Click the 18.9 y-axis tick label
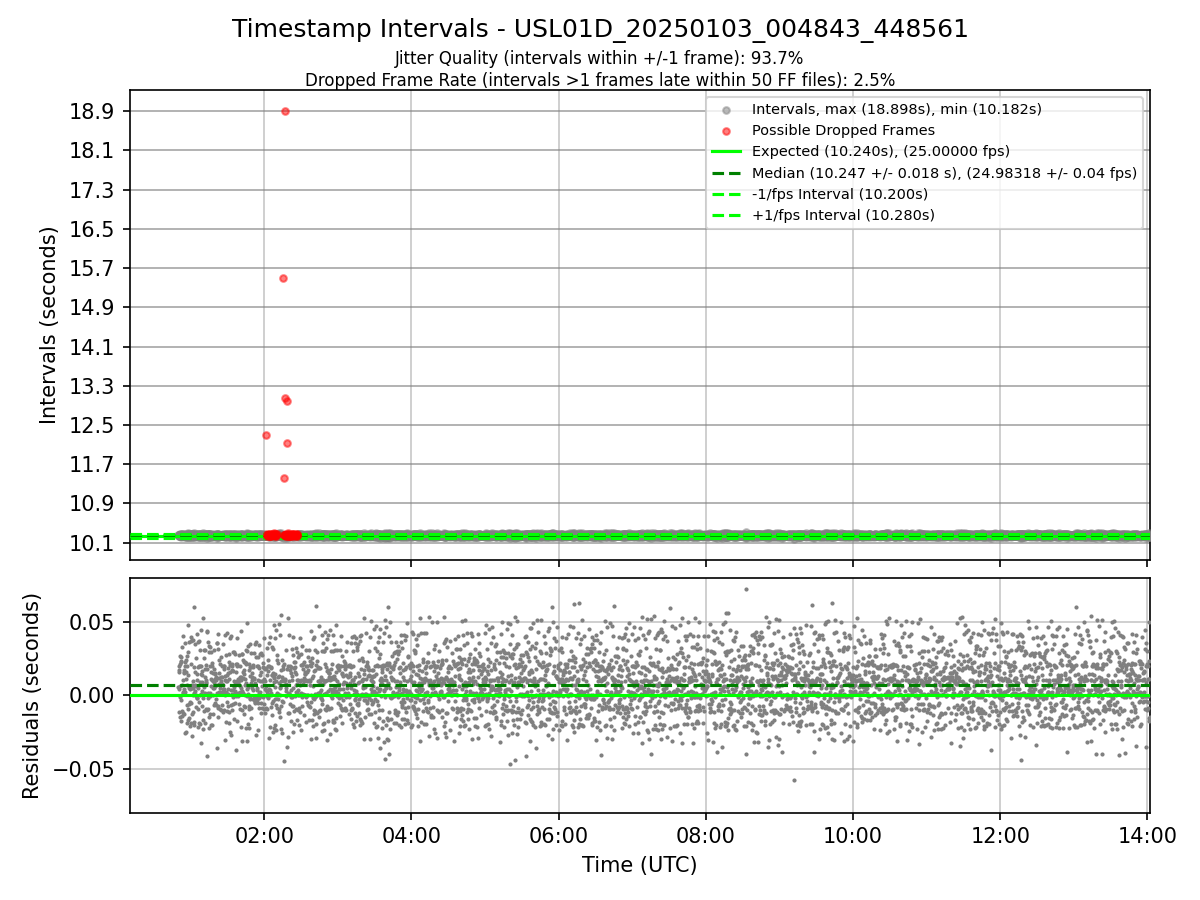 [x=93, y=111]
